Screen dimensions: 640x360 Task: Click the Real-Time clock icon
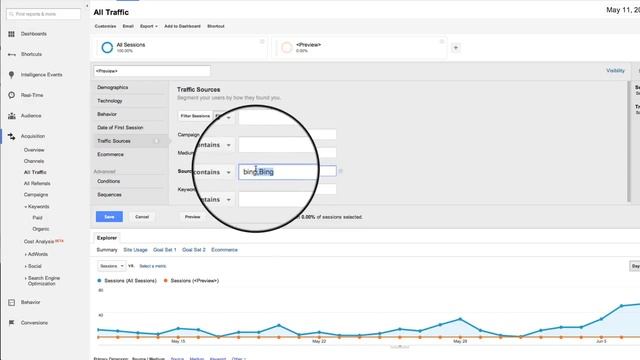click(x=11, y=95)
